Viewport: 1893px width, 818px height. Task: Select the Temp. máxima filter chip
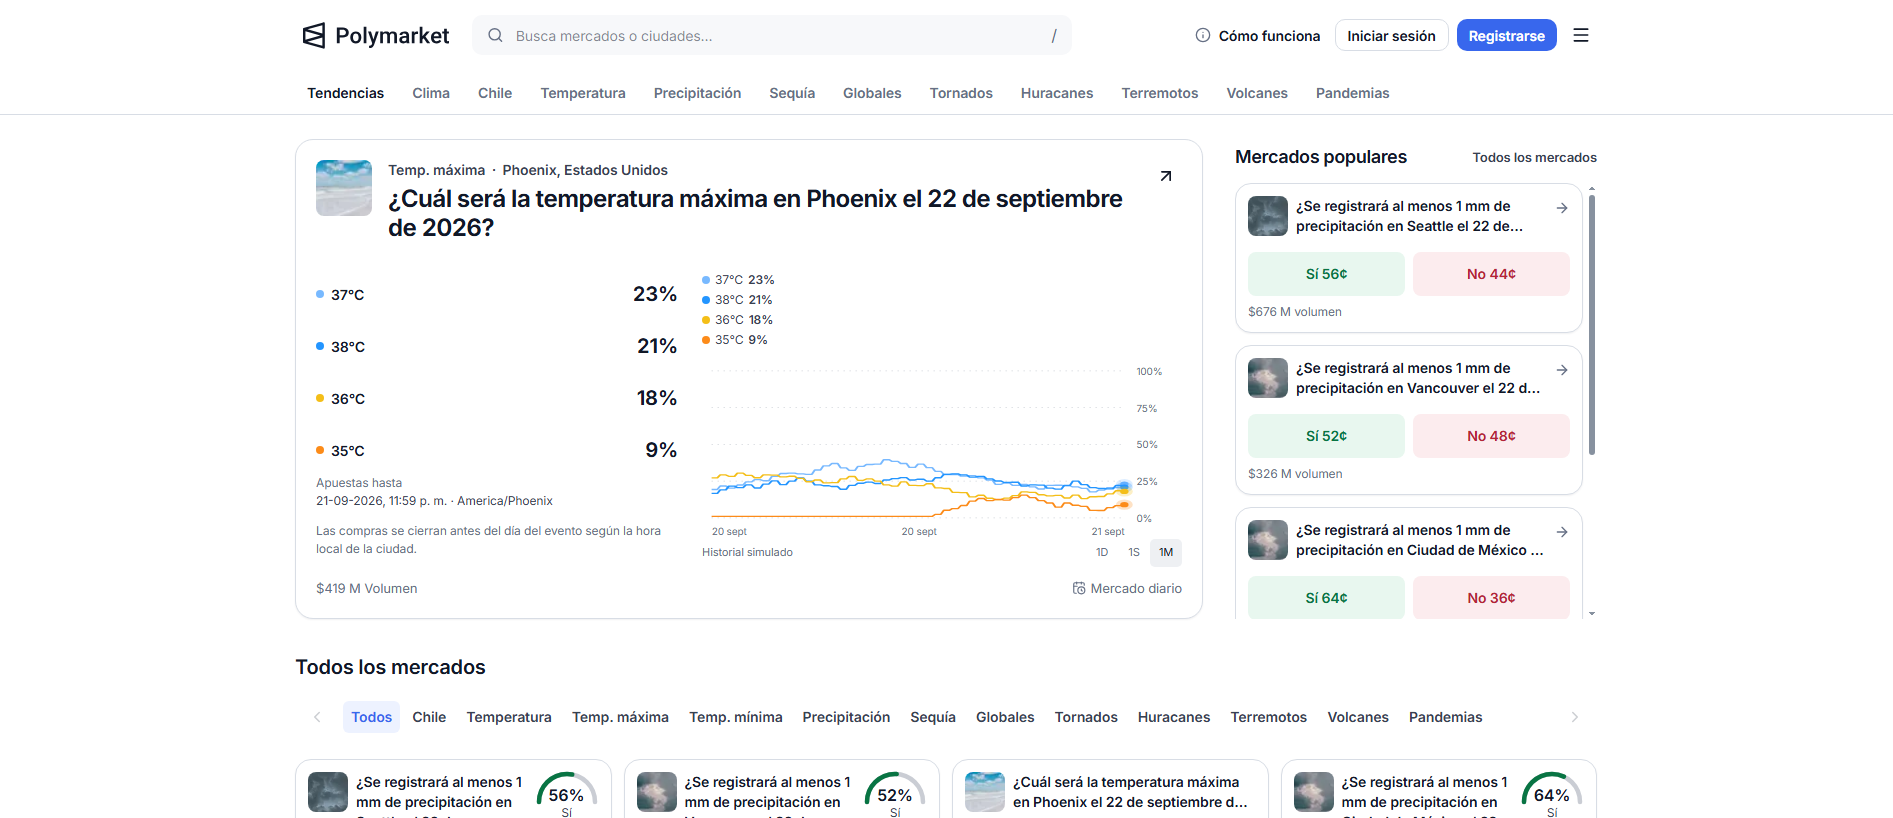(620, 717)
